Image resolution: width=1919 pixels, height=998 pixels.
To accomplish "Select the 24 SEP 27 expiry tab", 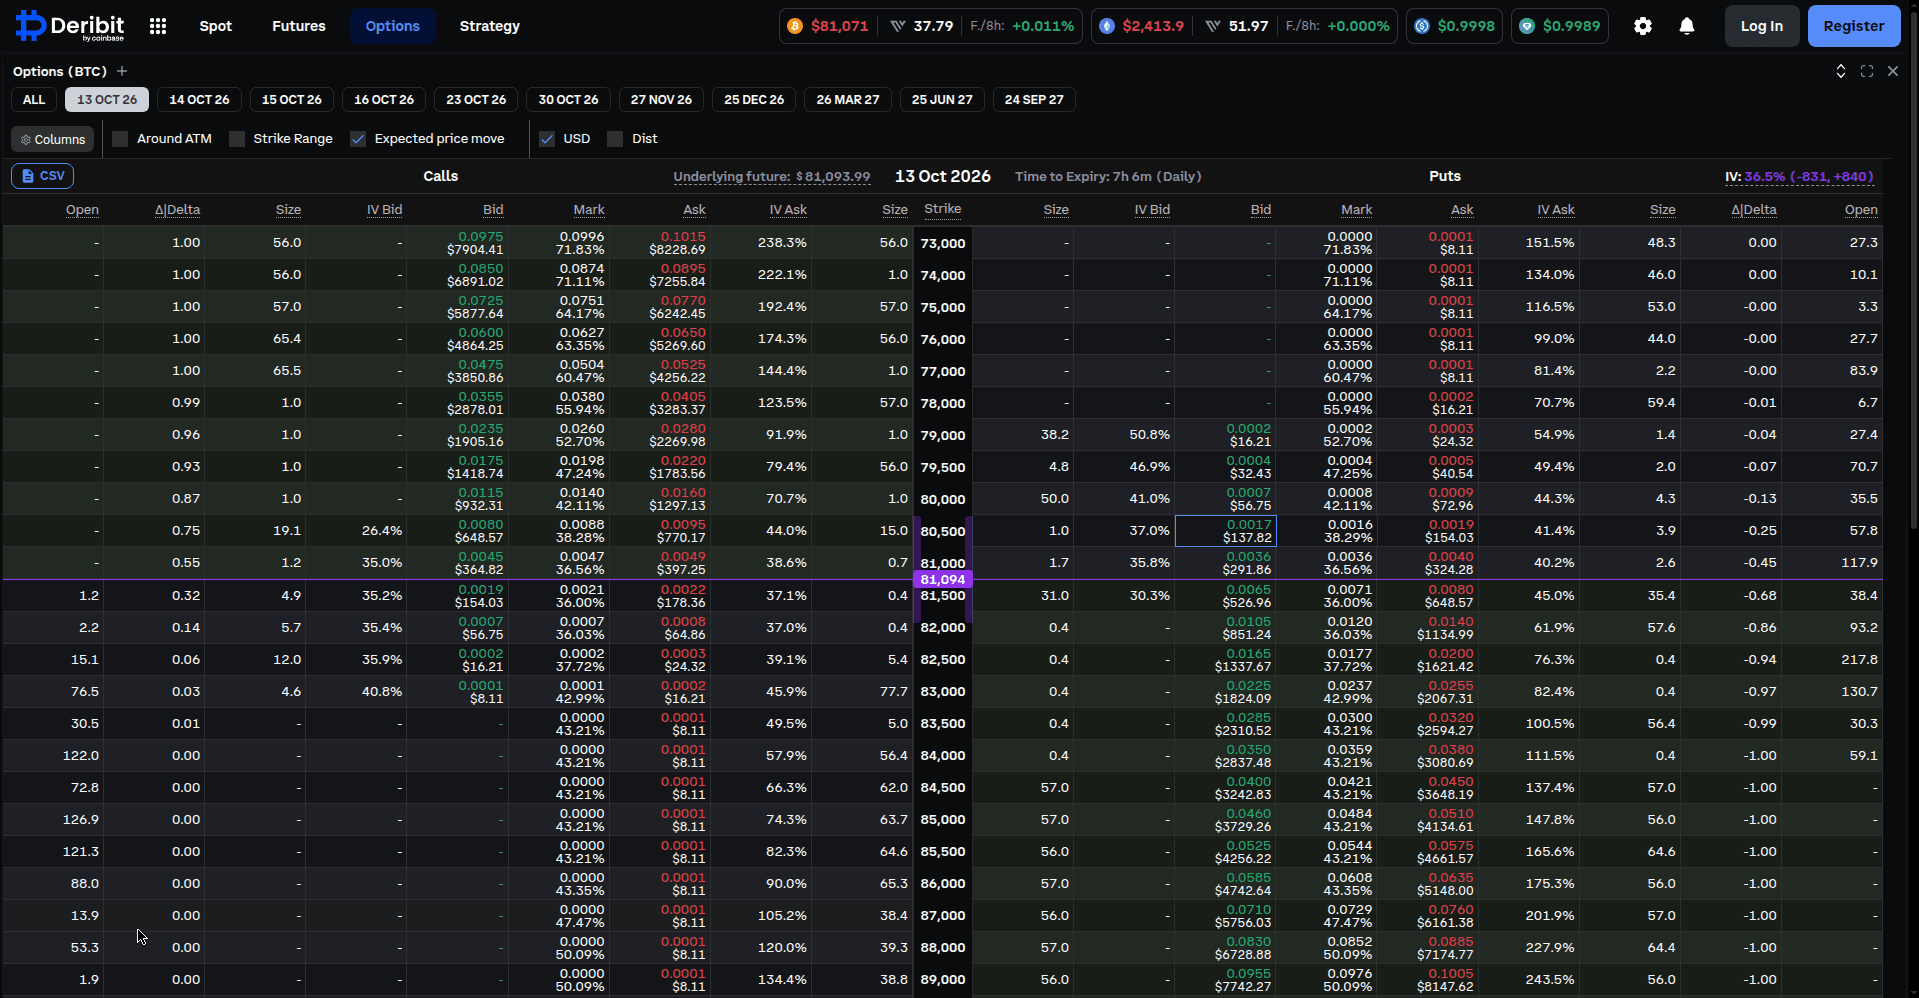I will [1034, 100].
